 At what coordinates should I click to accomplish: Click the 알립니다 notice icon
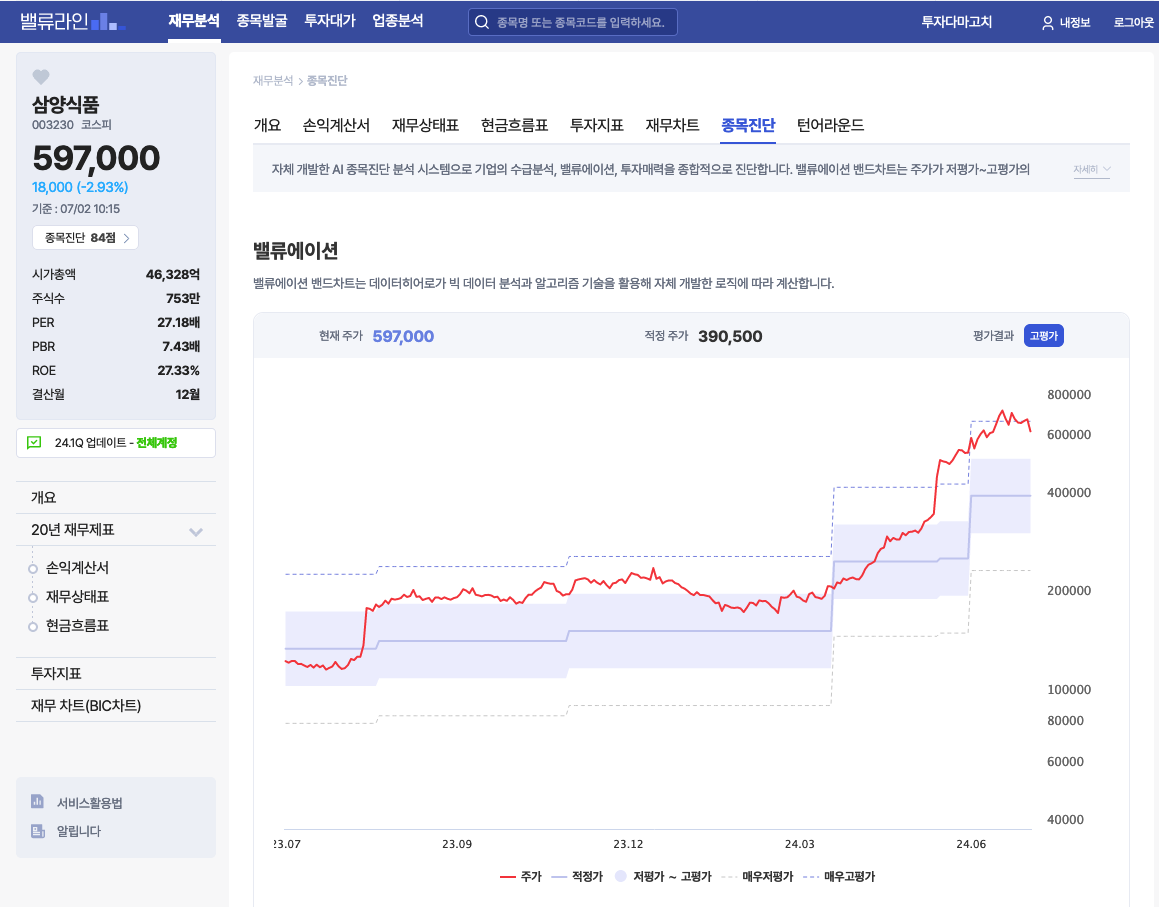coord(38,831)
